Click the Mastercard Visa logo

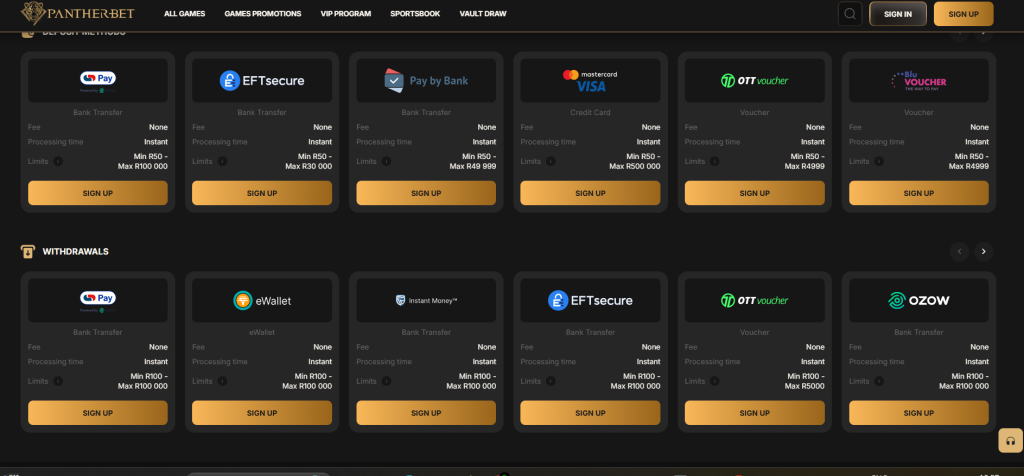590,80
